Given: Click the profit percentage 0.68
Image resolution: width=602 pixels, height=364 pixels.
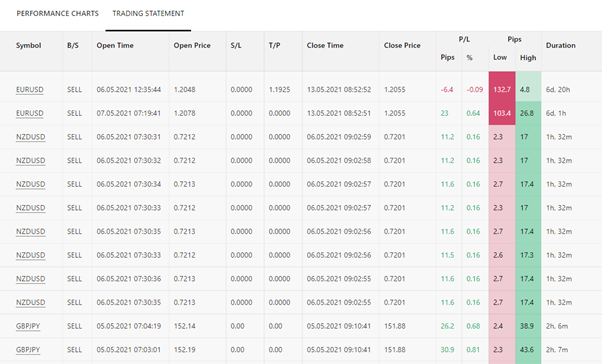Looking at the screenshot, I should (473, 326).
